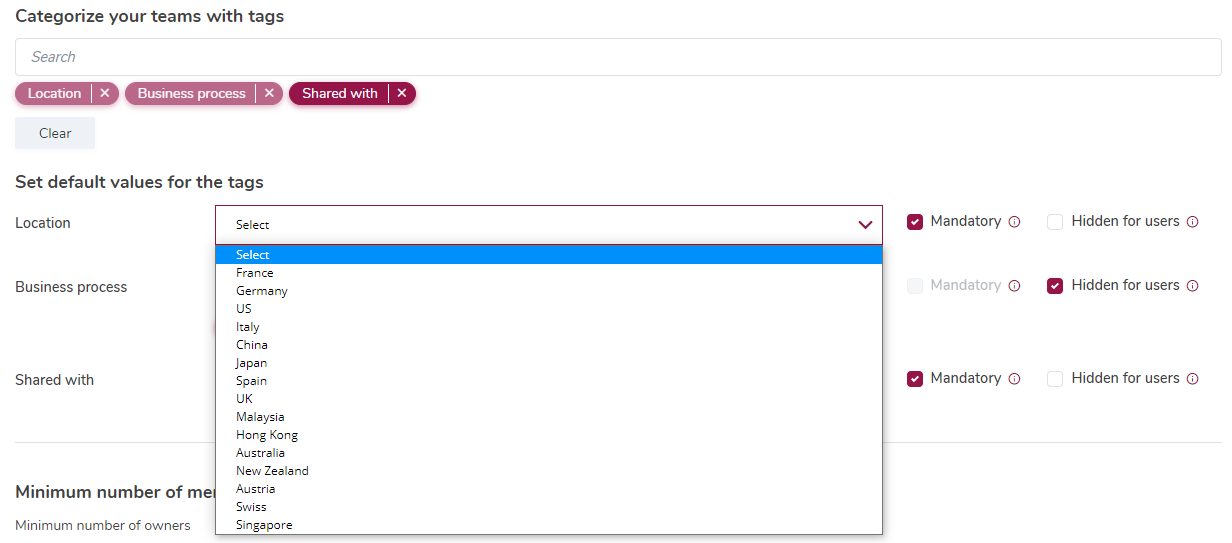Image resolution: width=1232 pixels, height=543 pixels.
Task: Click the Clear button below the tags
Action: click(x=55, y=133)
